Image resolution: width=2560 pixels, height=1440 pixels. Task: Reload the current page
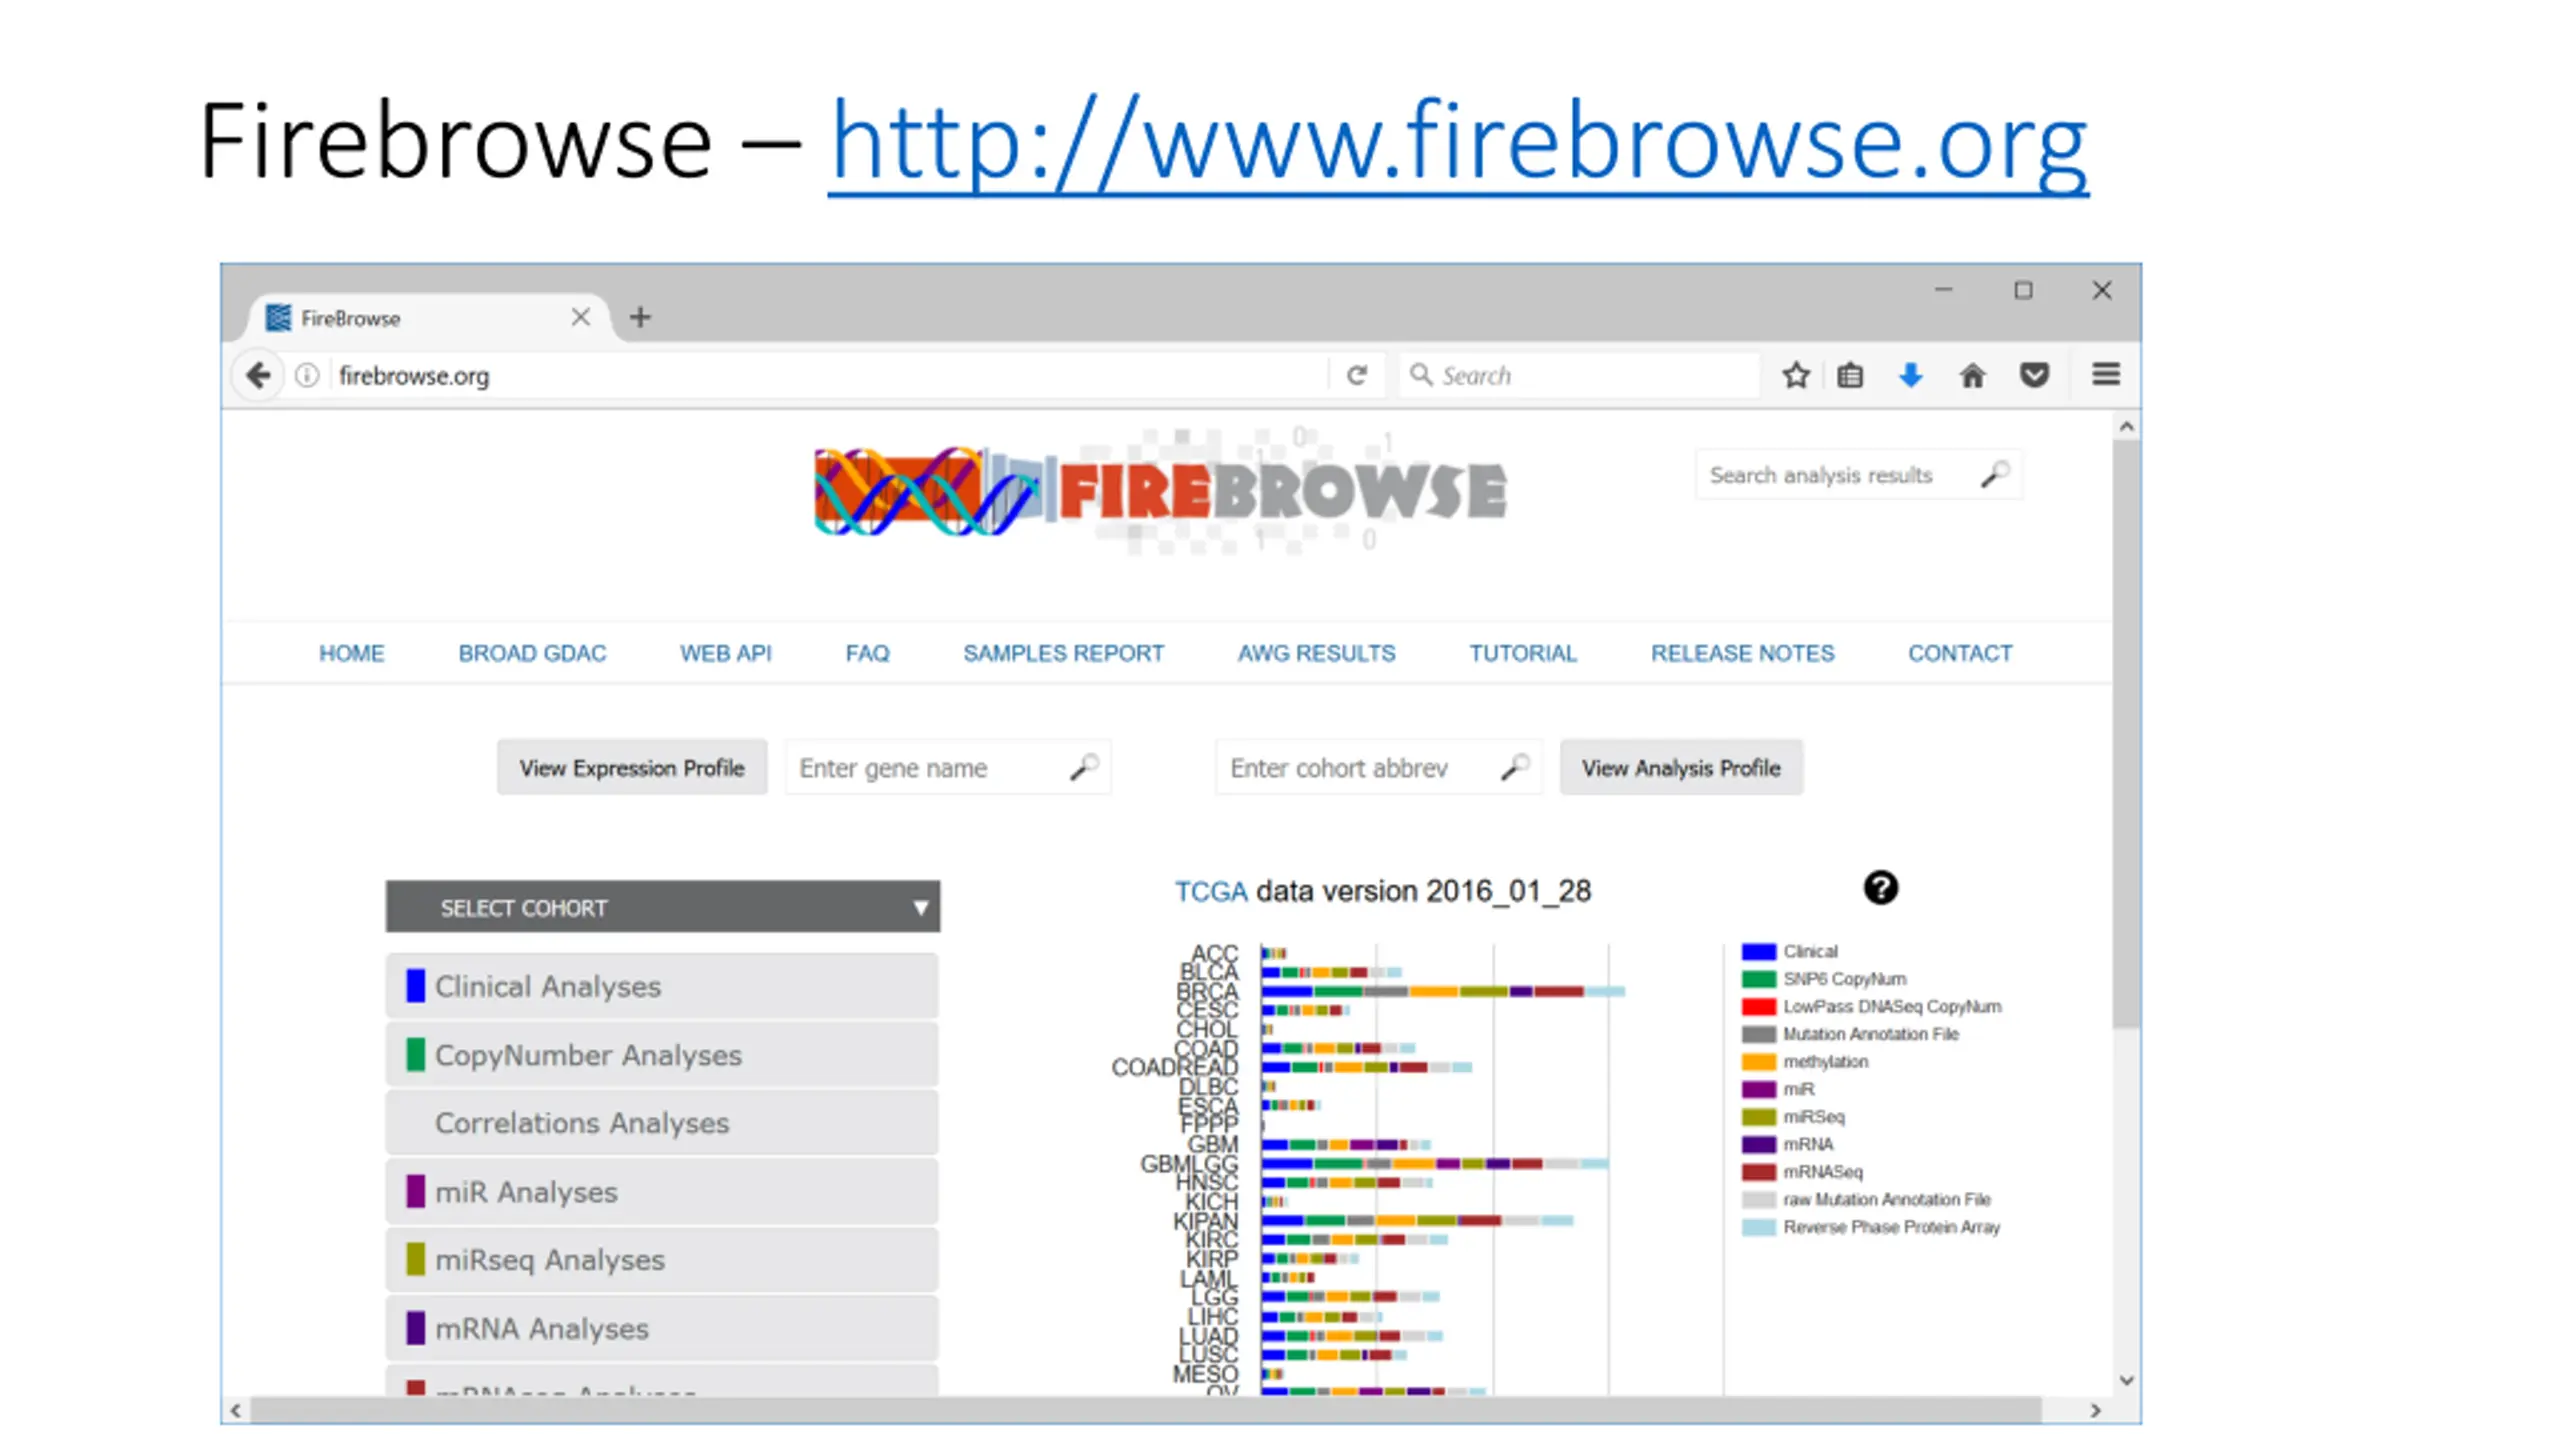coord(1356,375)
